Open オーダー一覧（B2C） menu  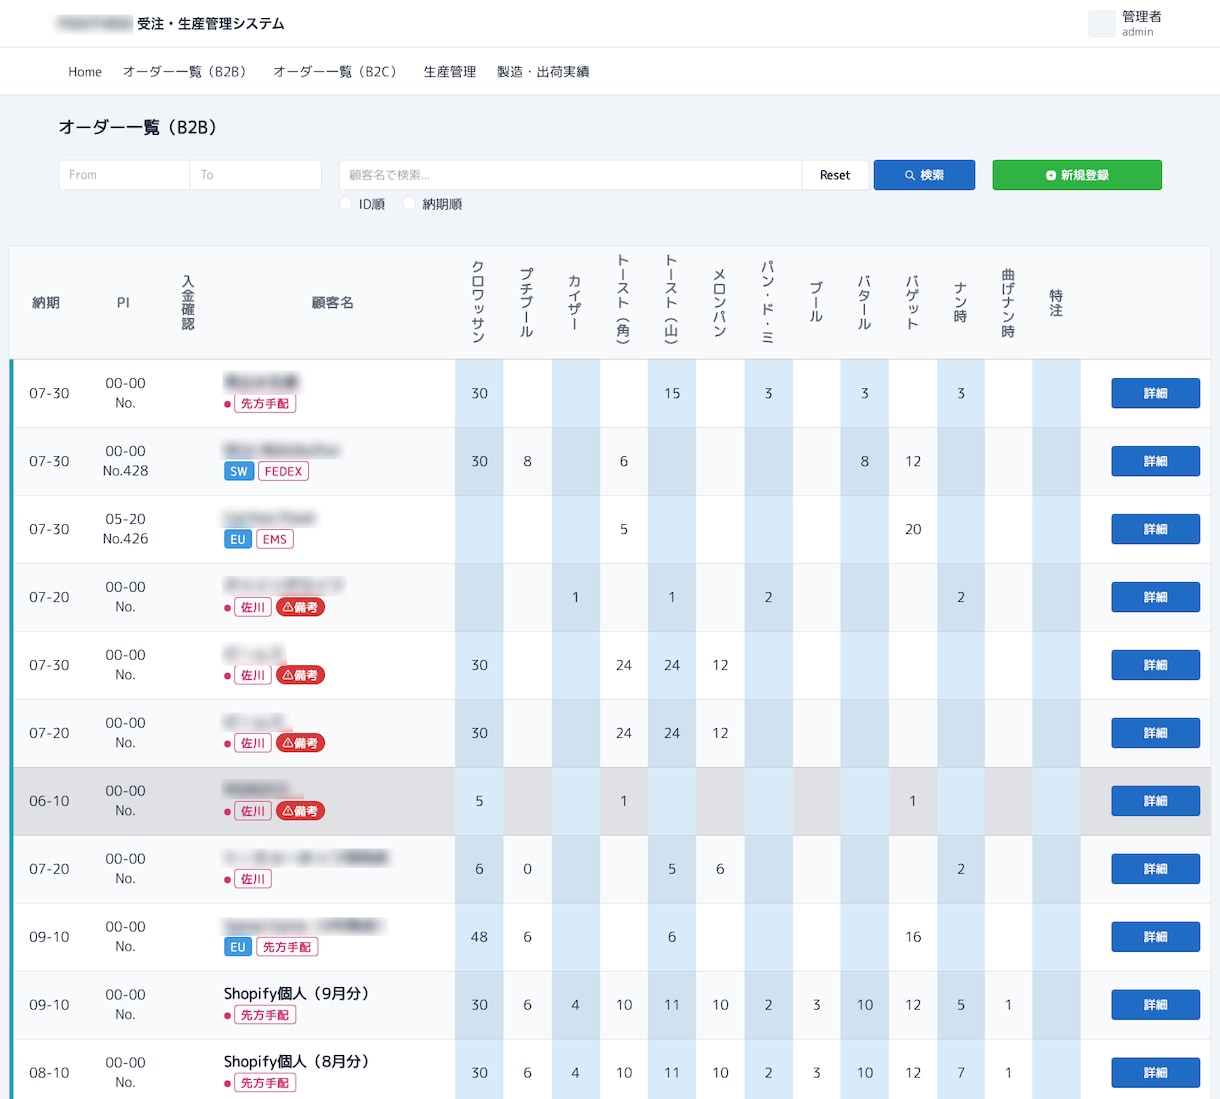(x=338, y=72)
